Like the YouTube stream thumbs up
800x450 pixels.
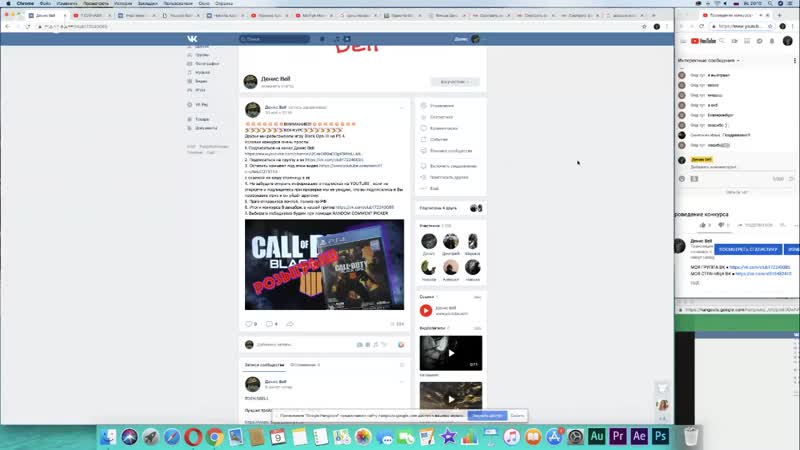point(705,225)
